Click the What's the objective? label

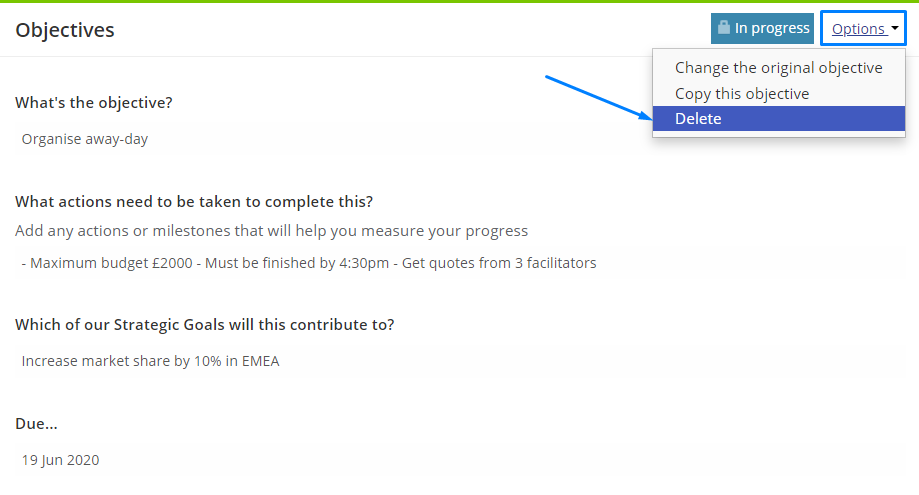tap(94, 103)
